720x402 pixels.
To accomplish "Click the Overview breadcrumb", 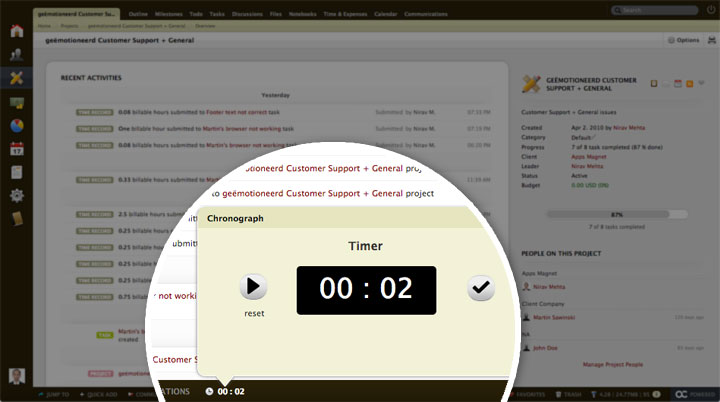I will (205, 26).
